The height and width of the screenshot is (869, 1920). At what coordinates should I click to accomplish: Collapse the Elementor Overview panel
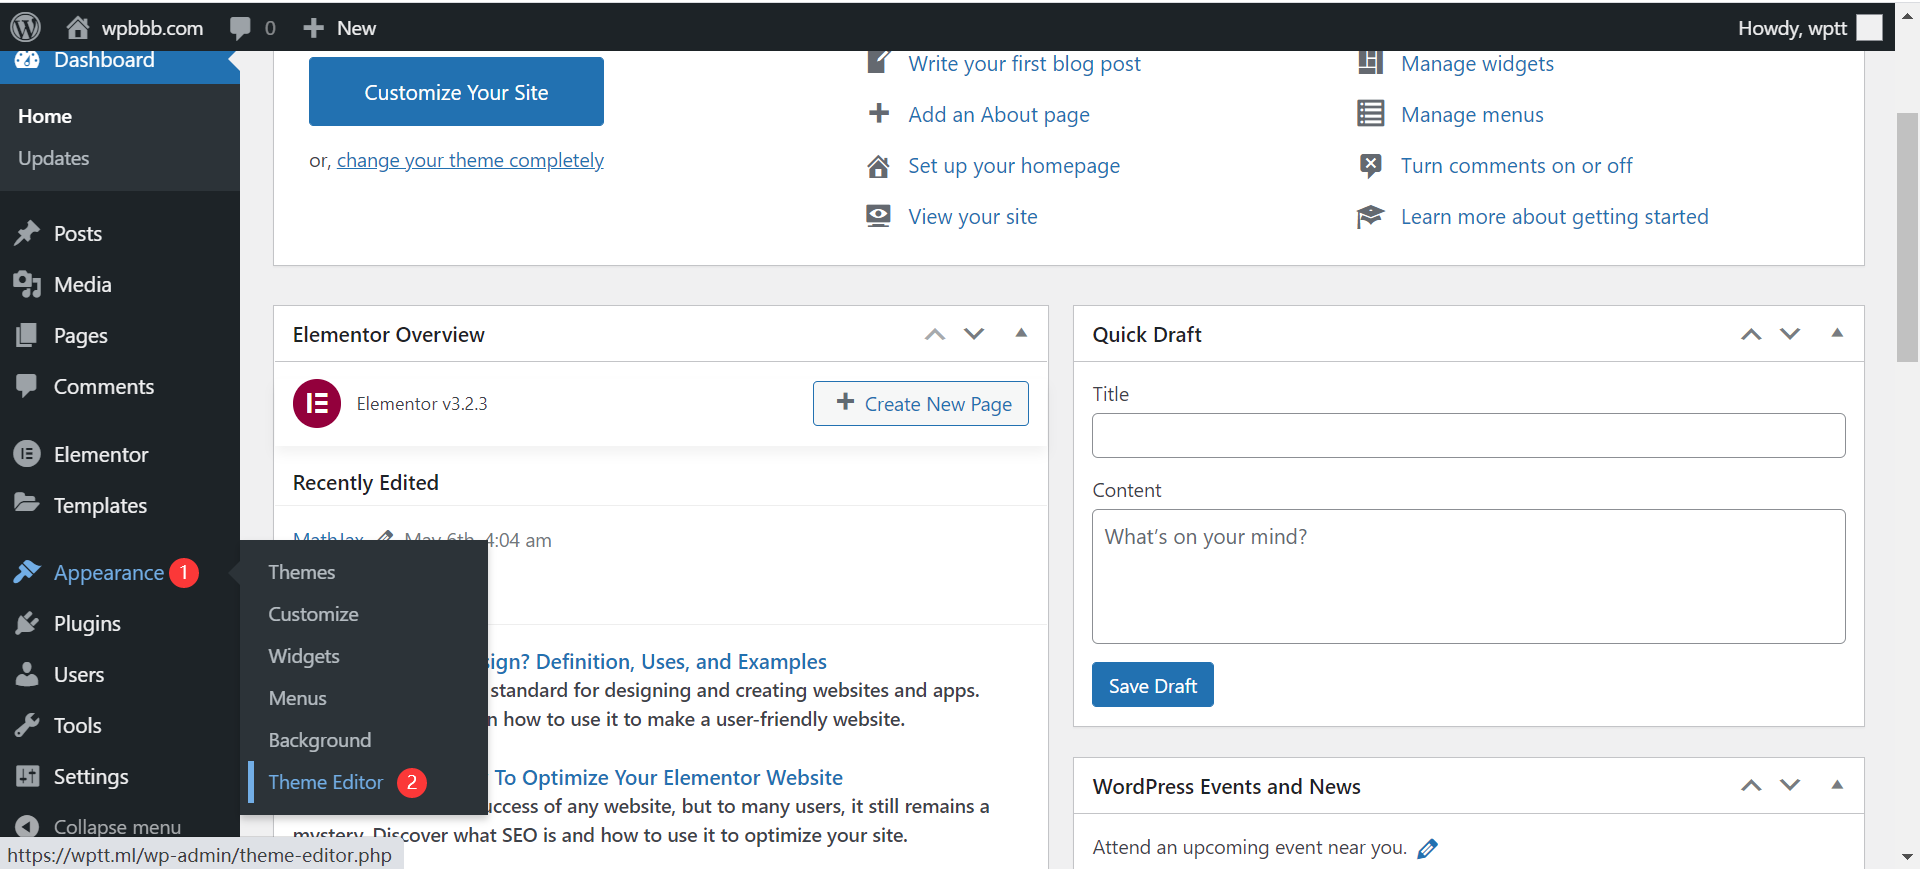[1021, 333]
